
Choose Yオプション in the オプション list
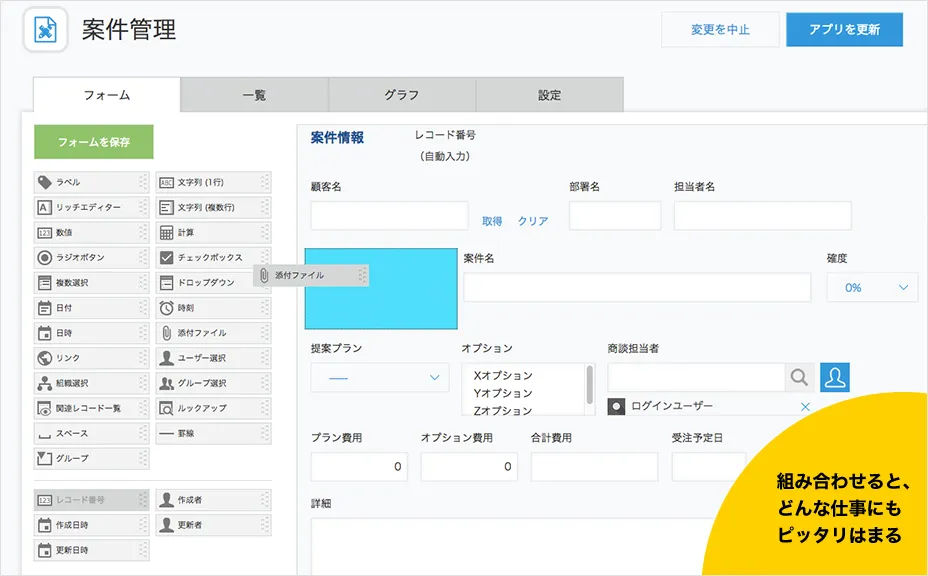[x=503, y=393]
